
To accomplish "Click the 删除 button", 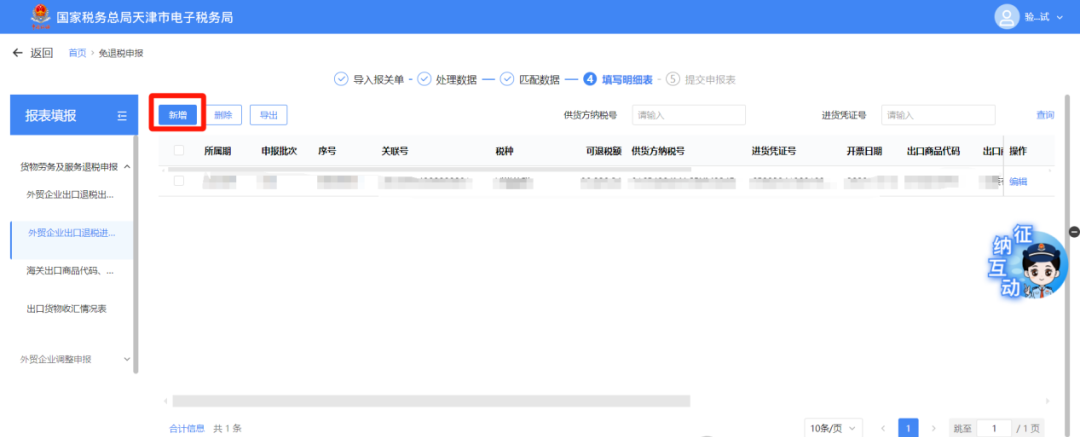I will (223, 115).
